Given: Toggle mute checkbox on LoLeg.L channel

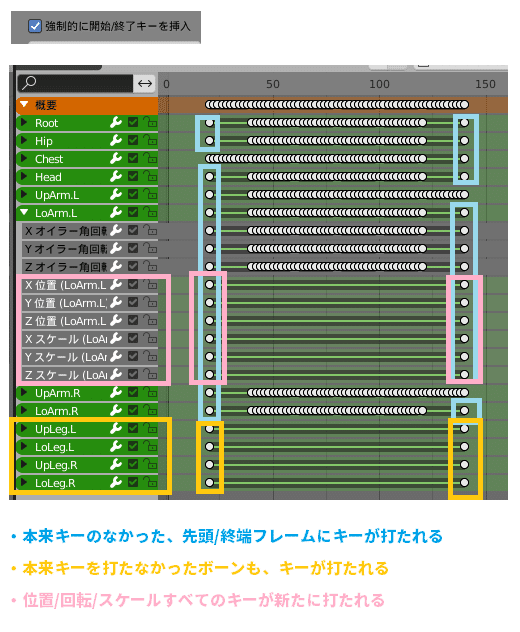Looking at the screenshot, I should tap(133, 447).
